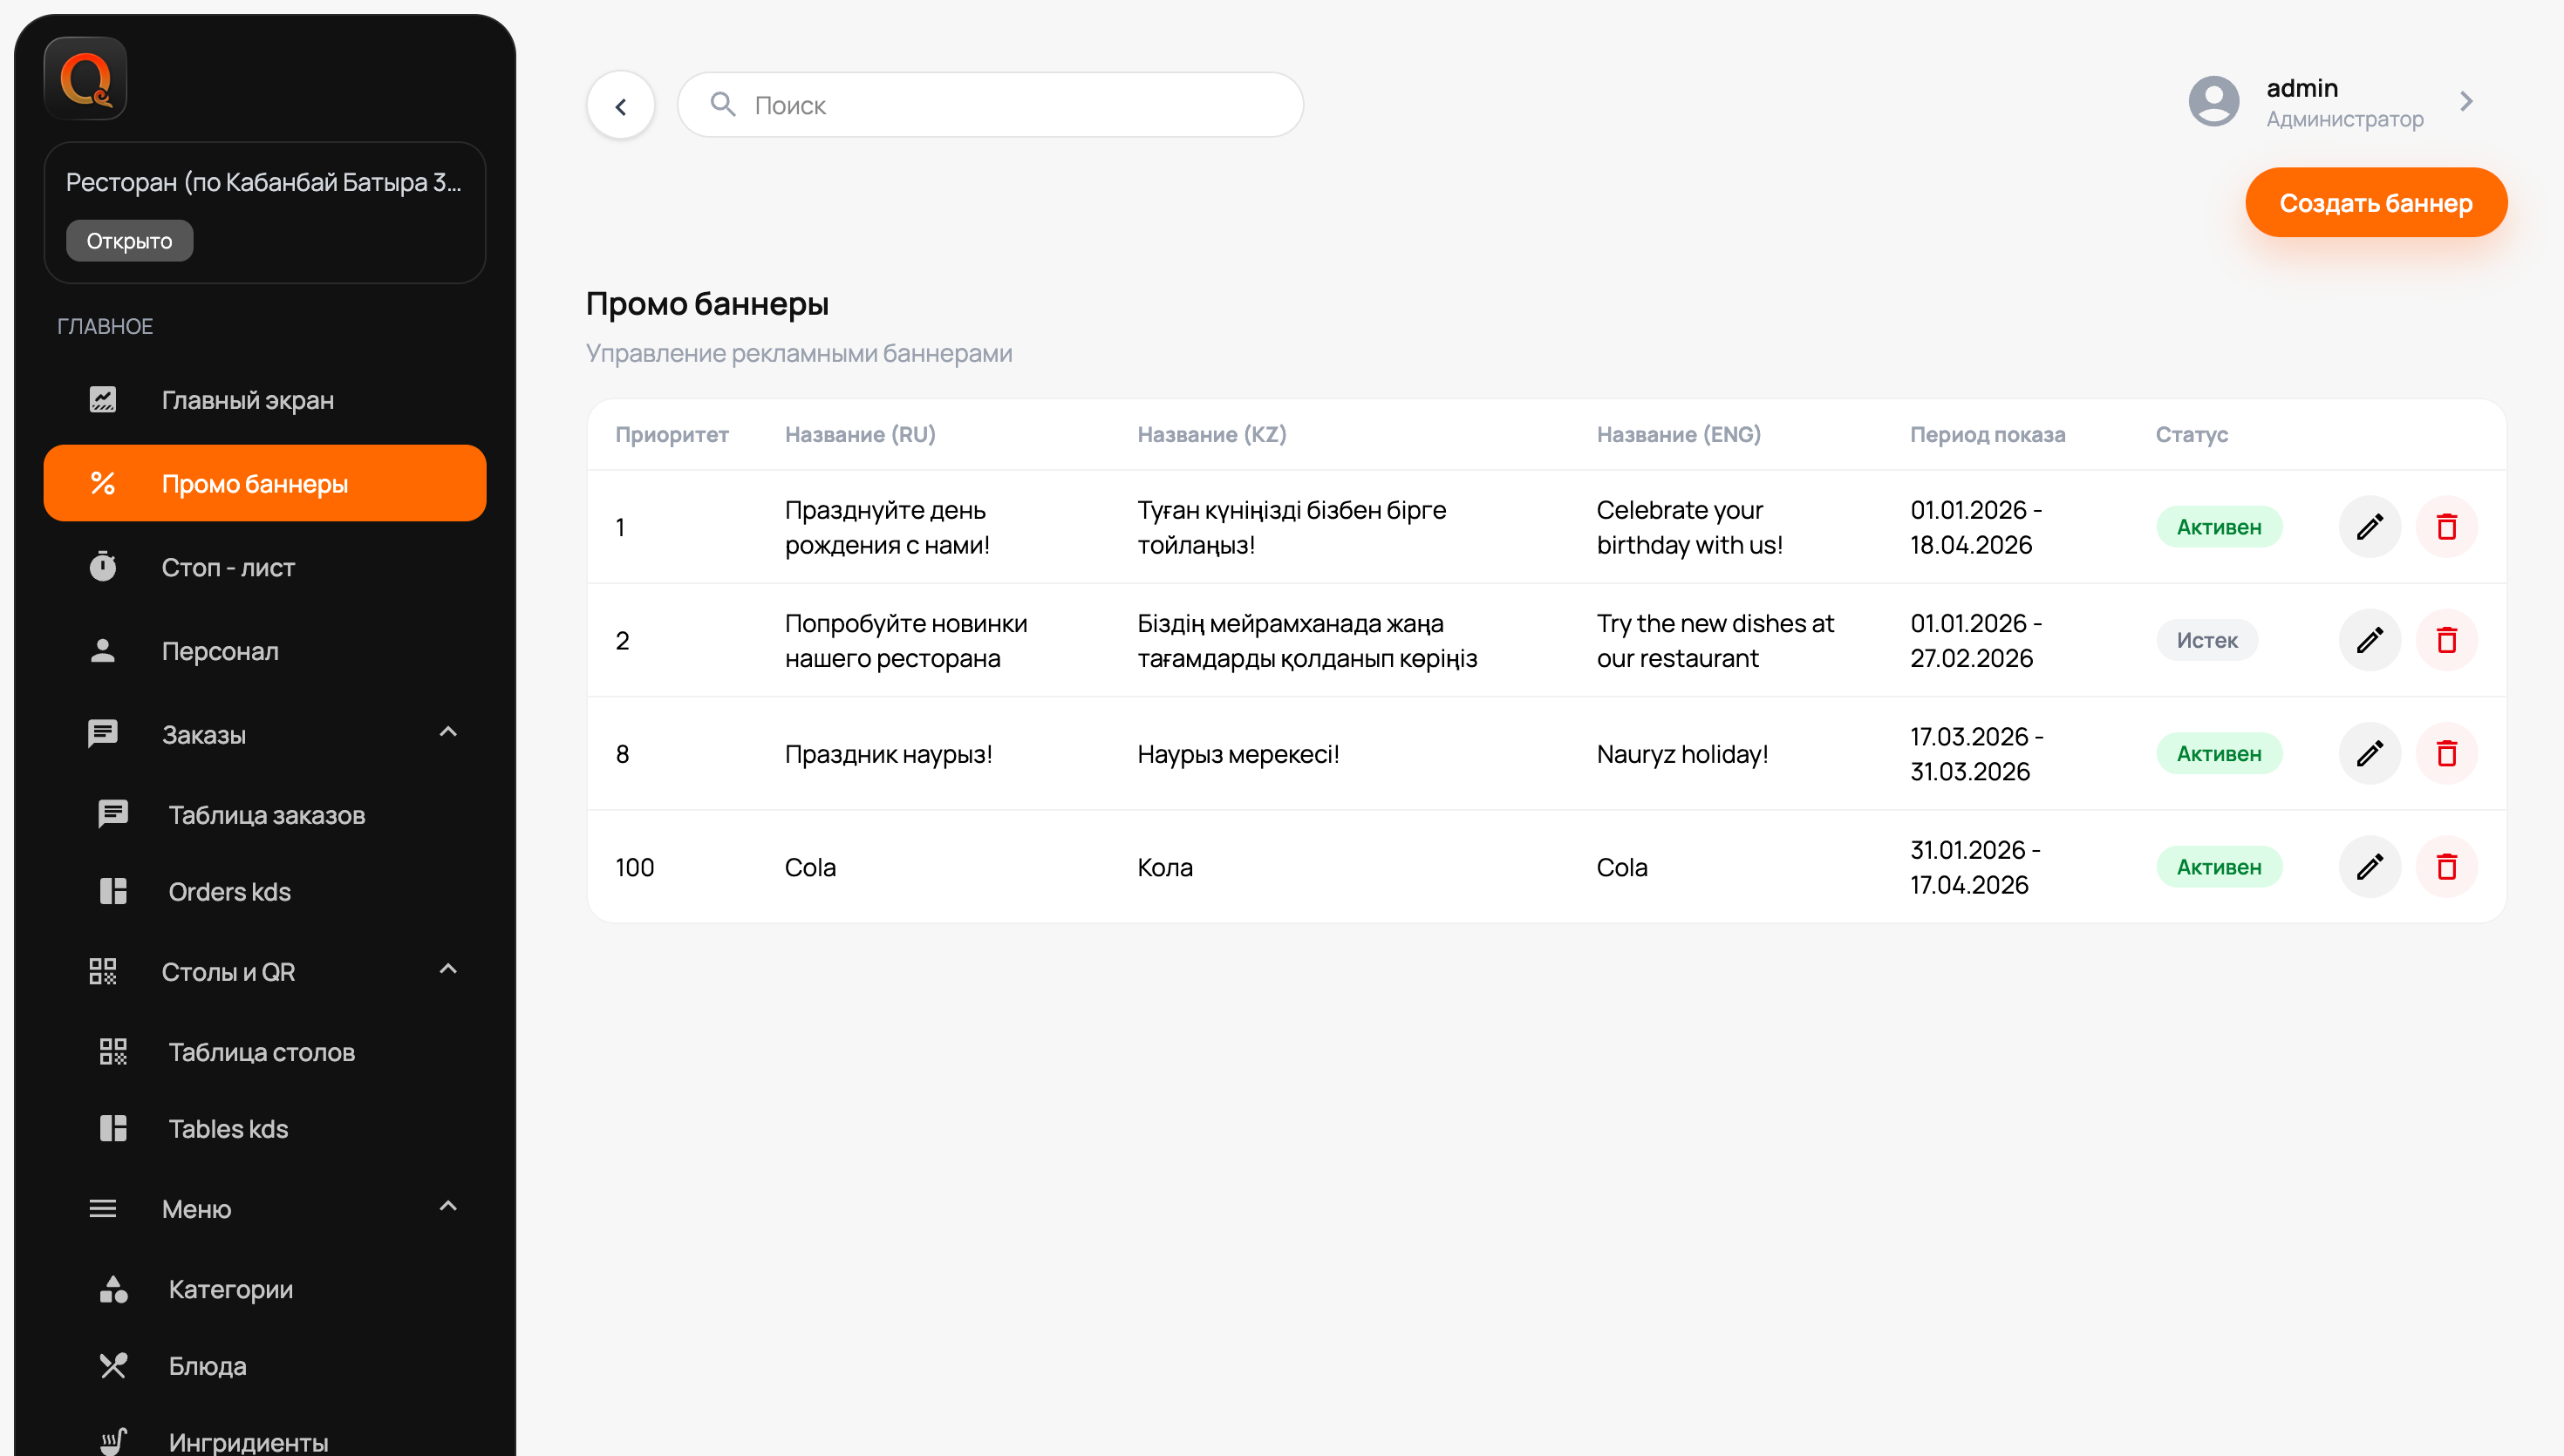The height and width of the screenshot is (1456, 2564).
Task: Click the pencil icon to edit the Cola banner
Action: [x=2369, y=866]
